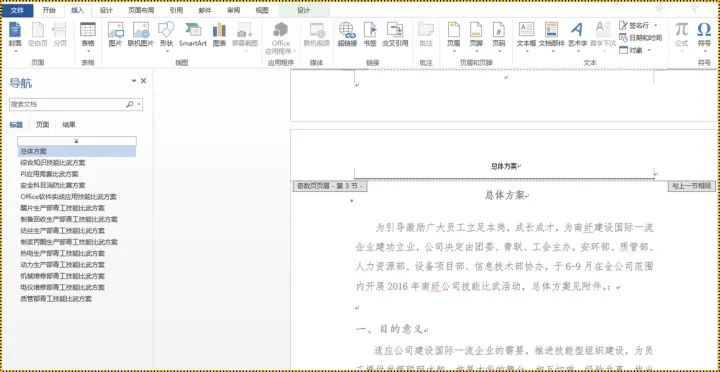The image size is (720, 372).
Task: Switch to the Page Layout (页面布局) tab
Action: click(x=141, y=10)
